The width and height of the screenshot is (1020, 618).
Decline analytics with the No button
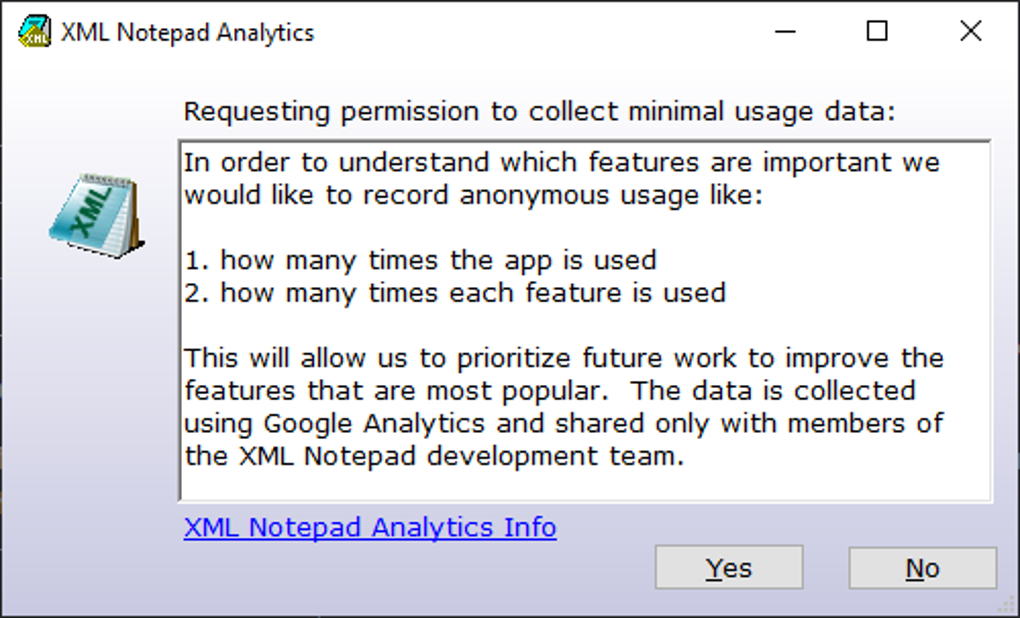pos(922,568)
